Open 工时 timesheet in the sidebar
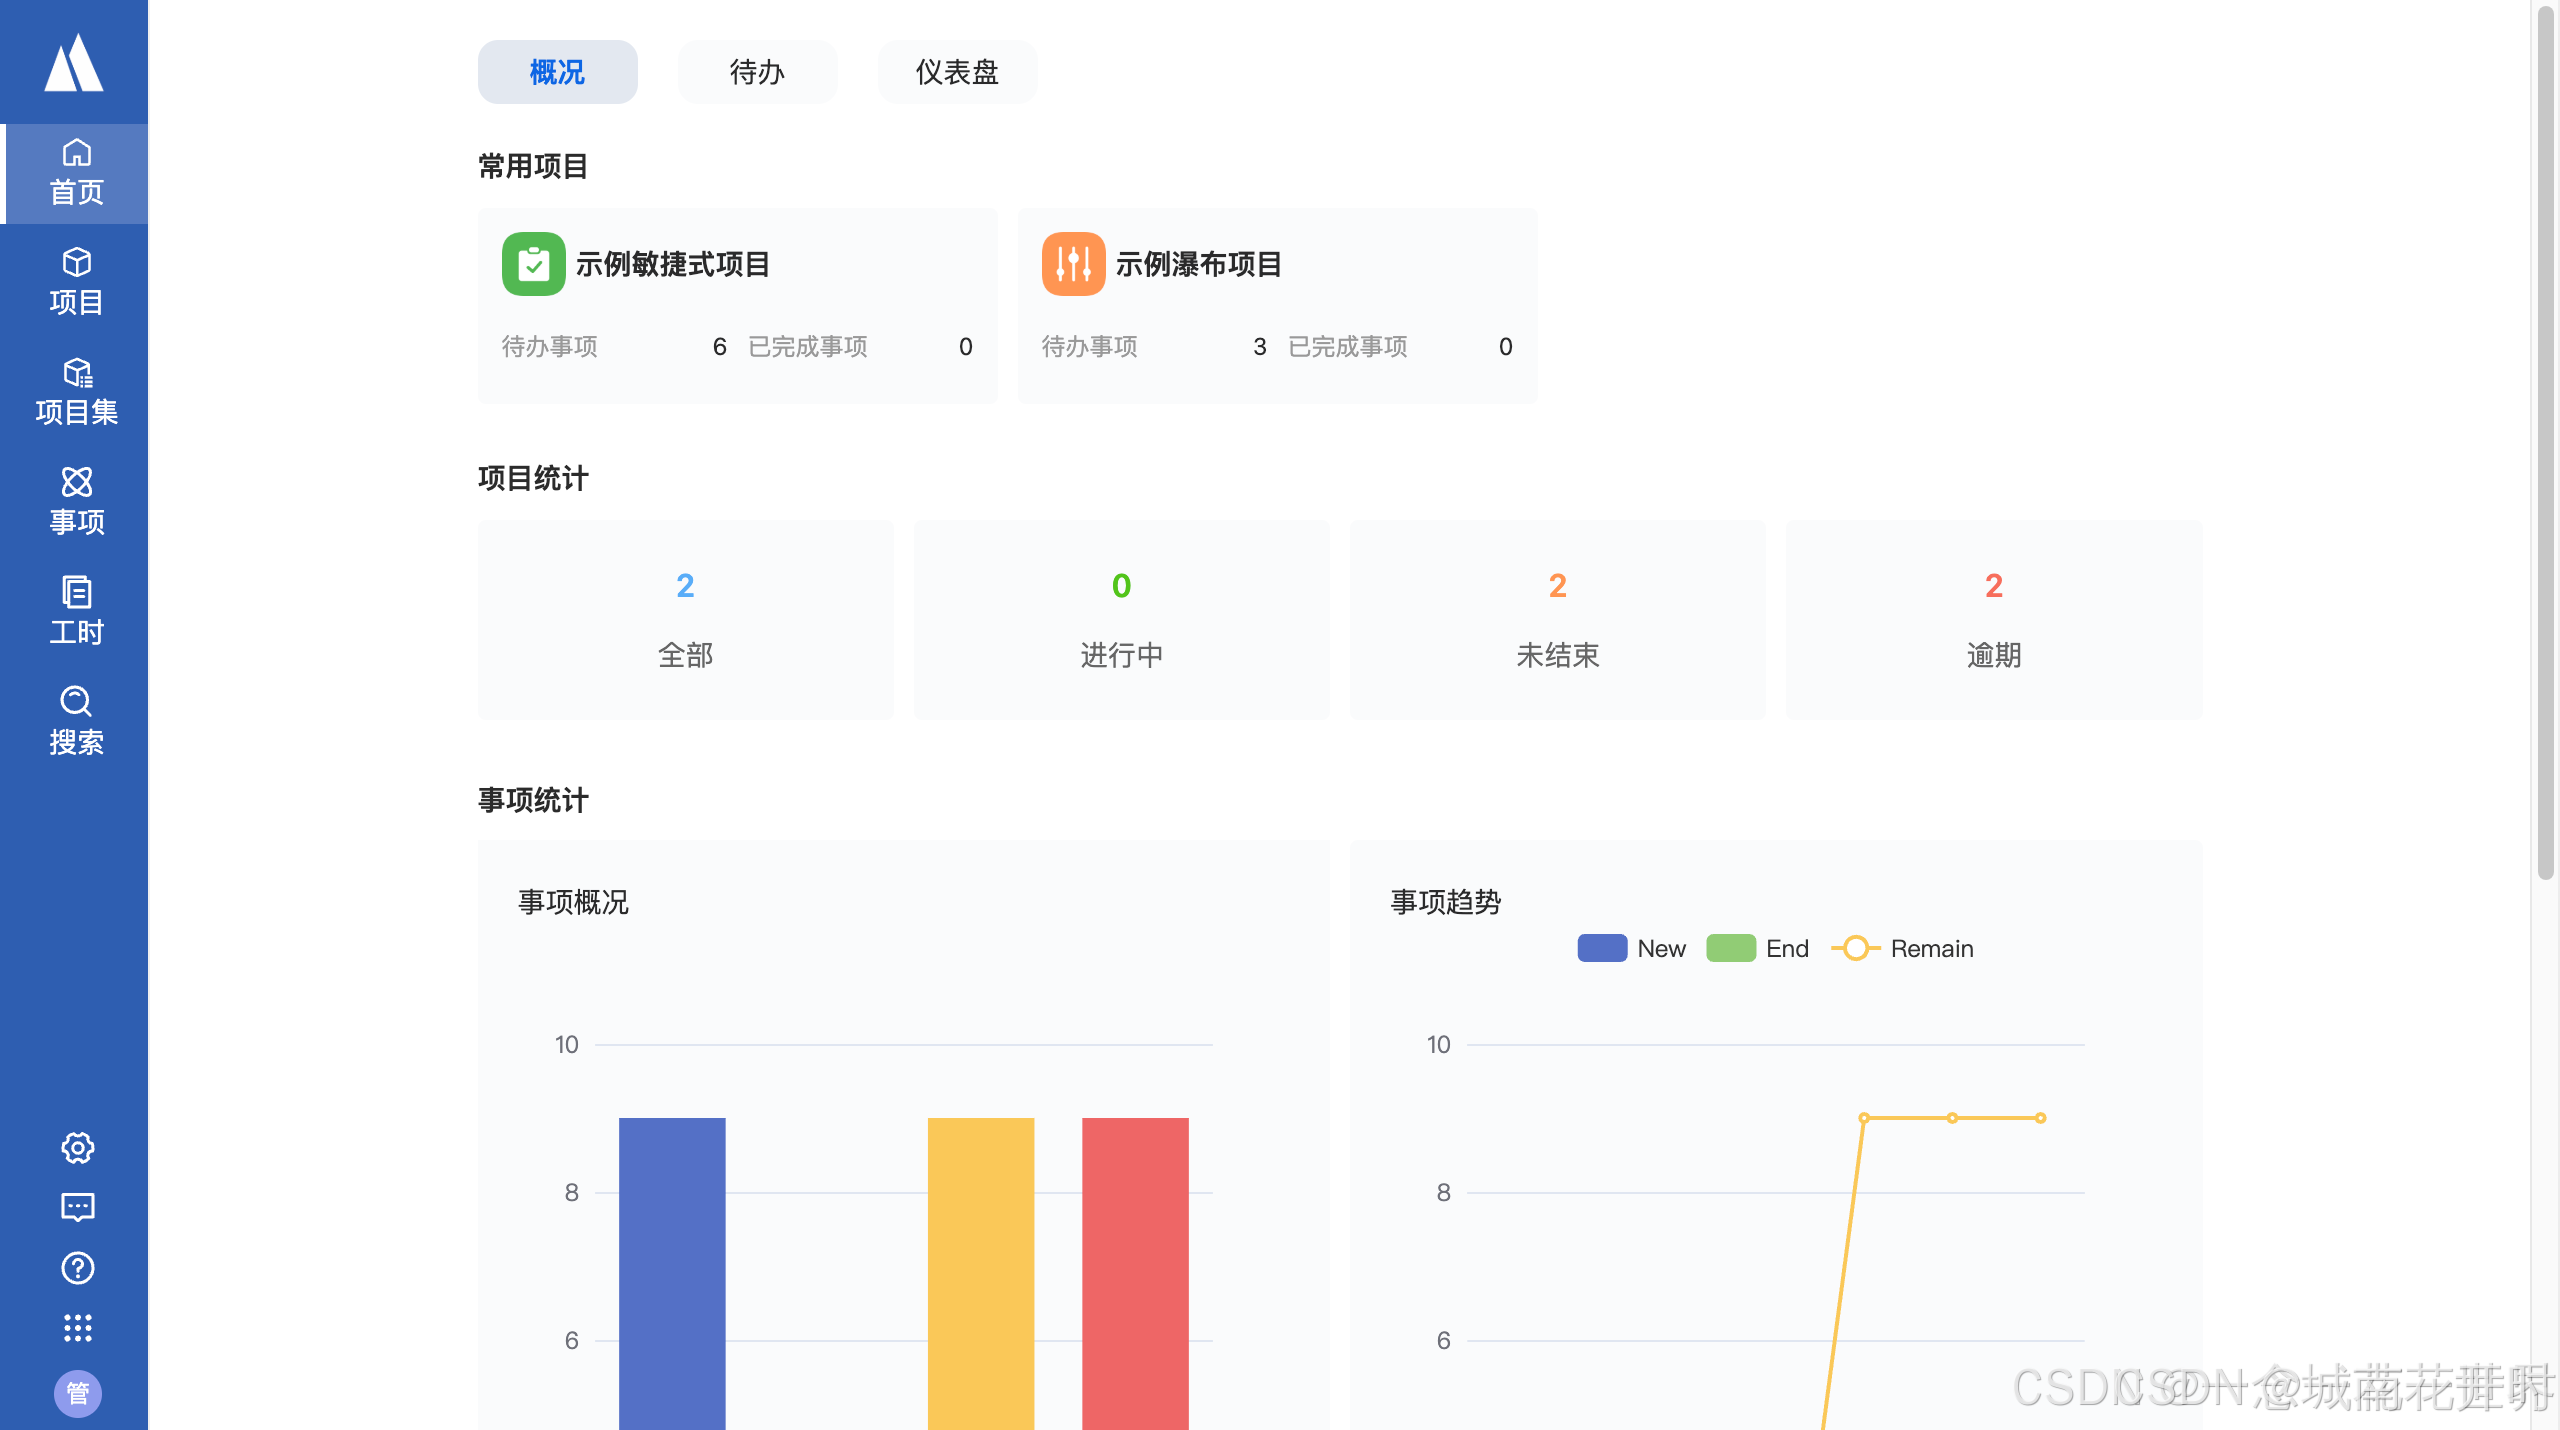Screen dimensions: 2560x1430 tap(76, 613)
